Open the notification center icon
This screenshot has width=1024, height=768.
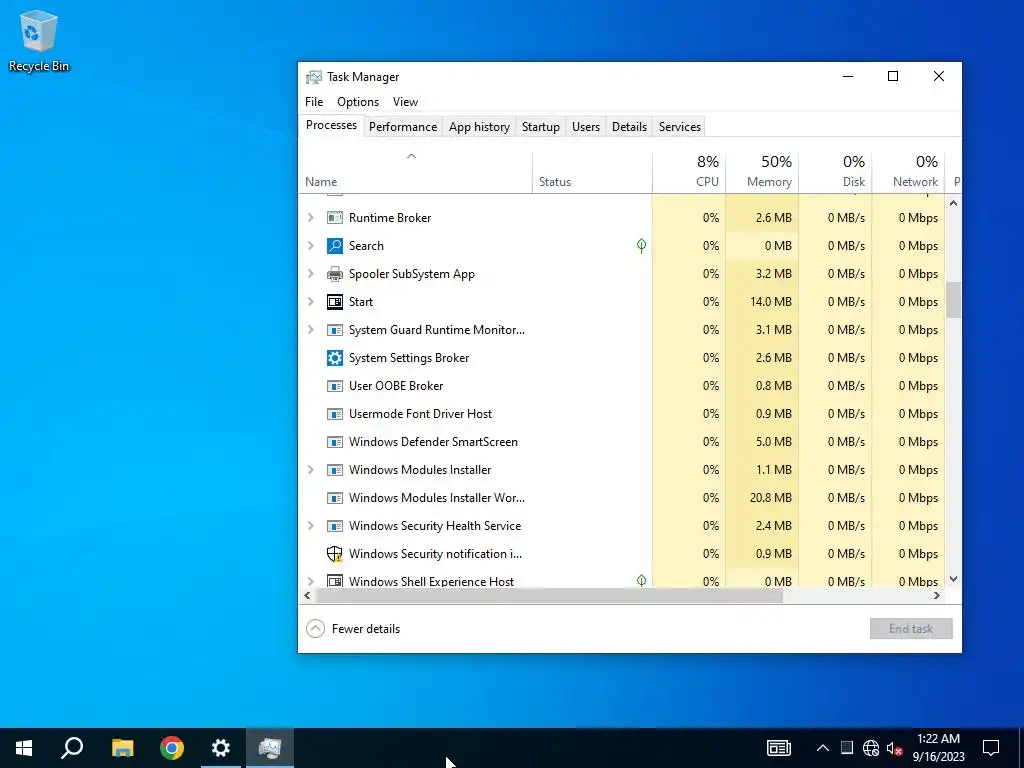[x=991, y=748]
